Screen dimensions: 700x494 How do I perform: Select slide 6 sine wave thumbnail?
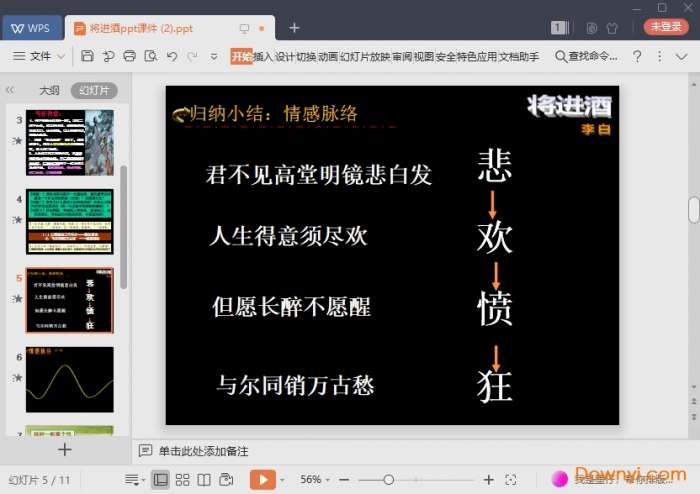tap(70, 379)
